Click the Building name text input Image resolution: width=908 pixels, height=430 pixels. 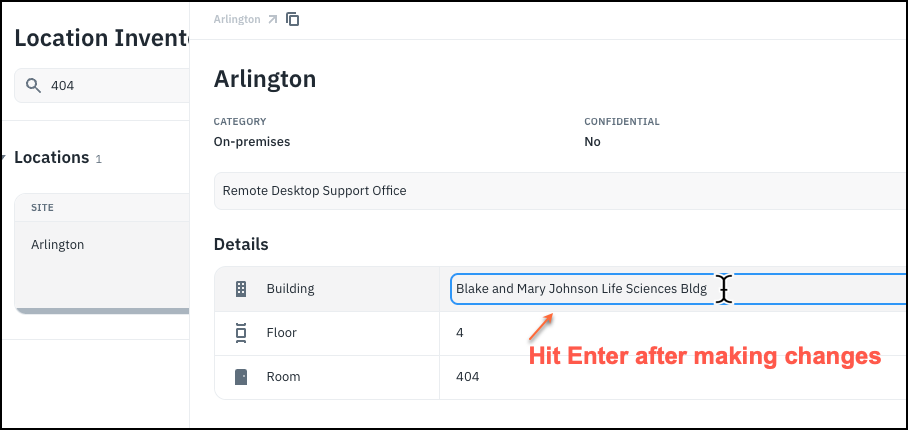click(x=580, y=289)
